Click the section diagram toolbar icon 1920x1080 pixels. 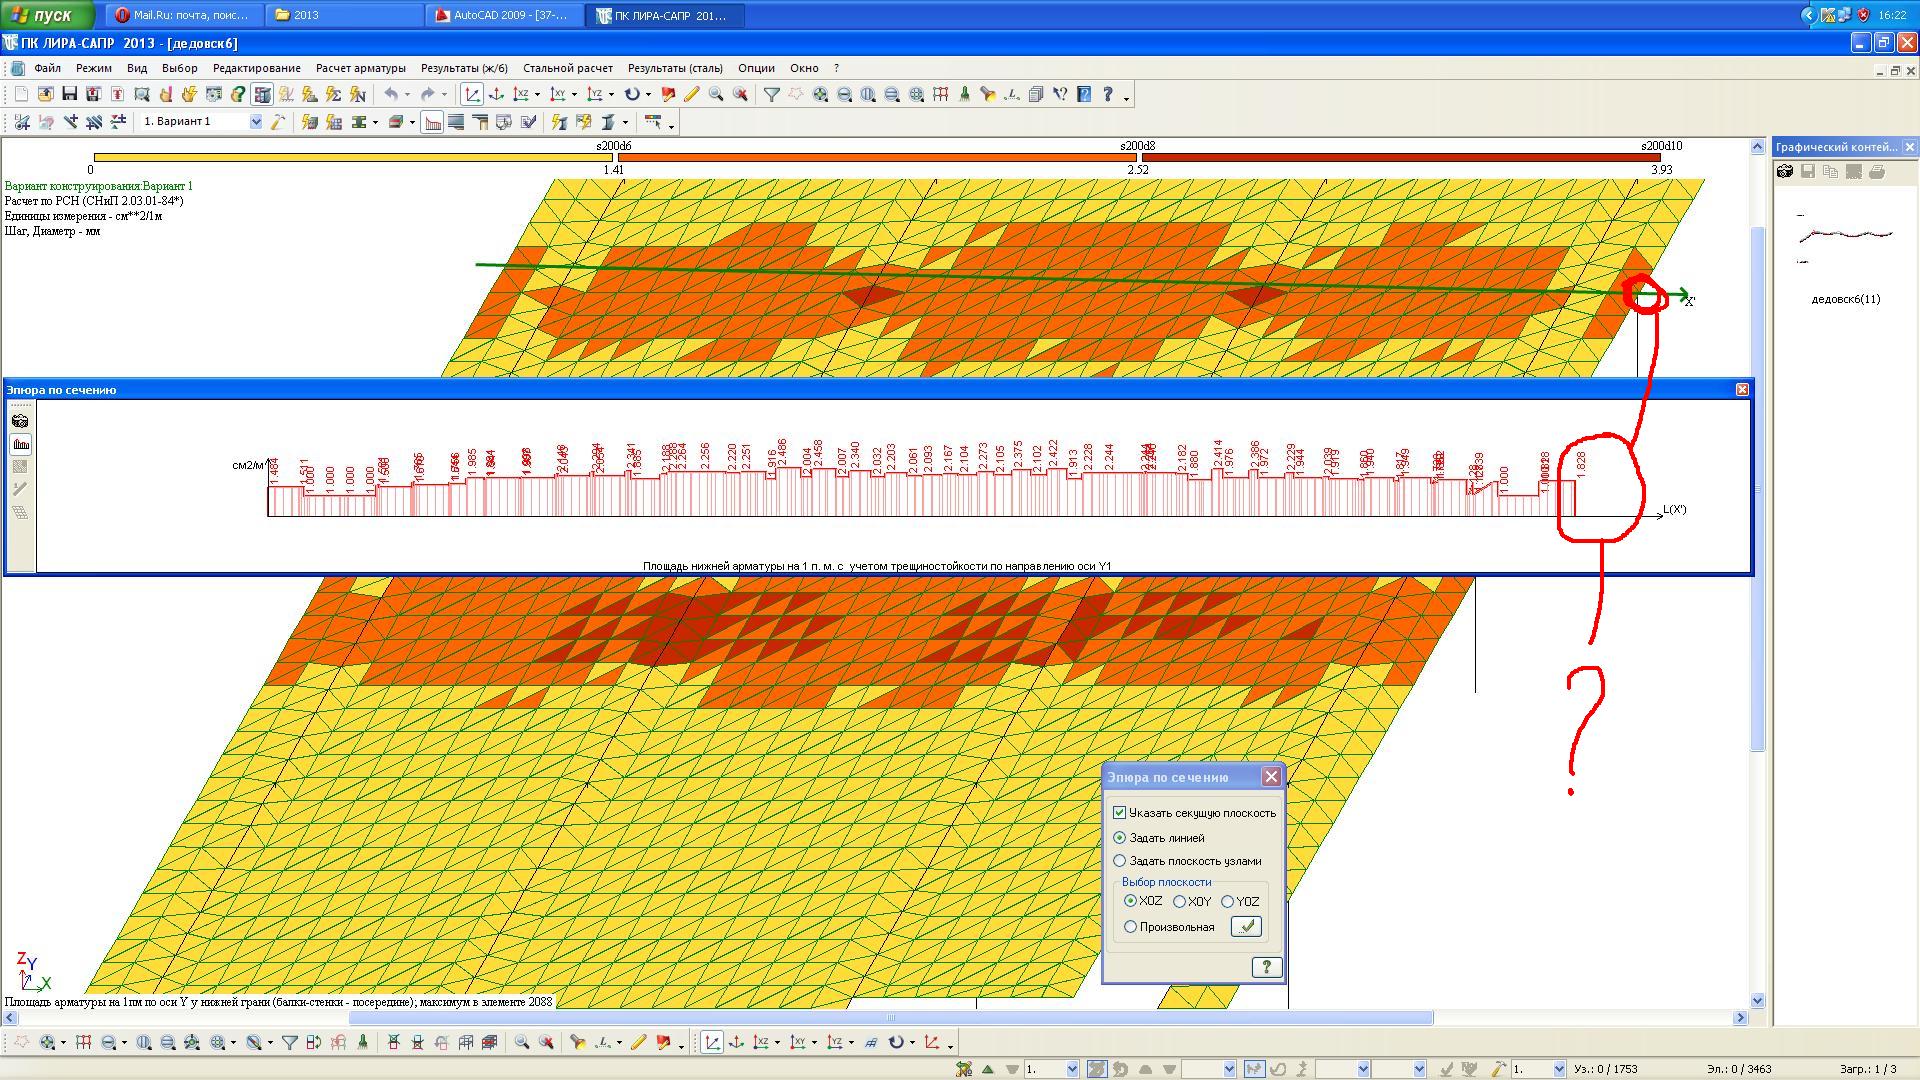(x=432, y=122)
